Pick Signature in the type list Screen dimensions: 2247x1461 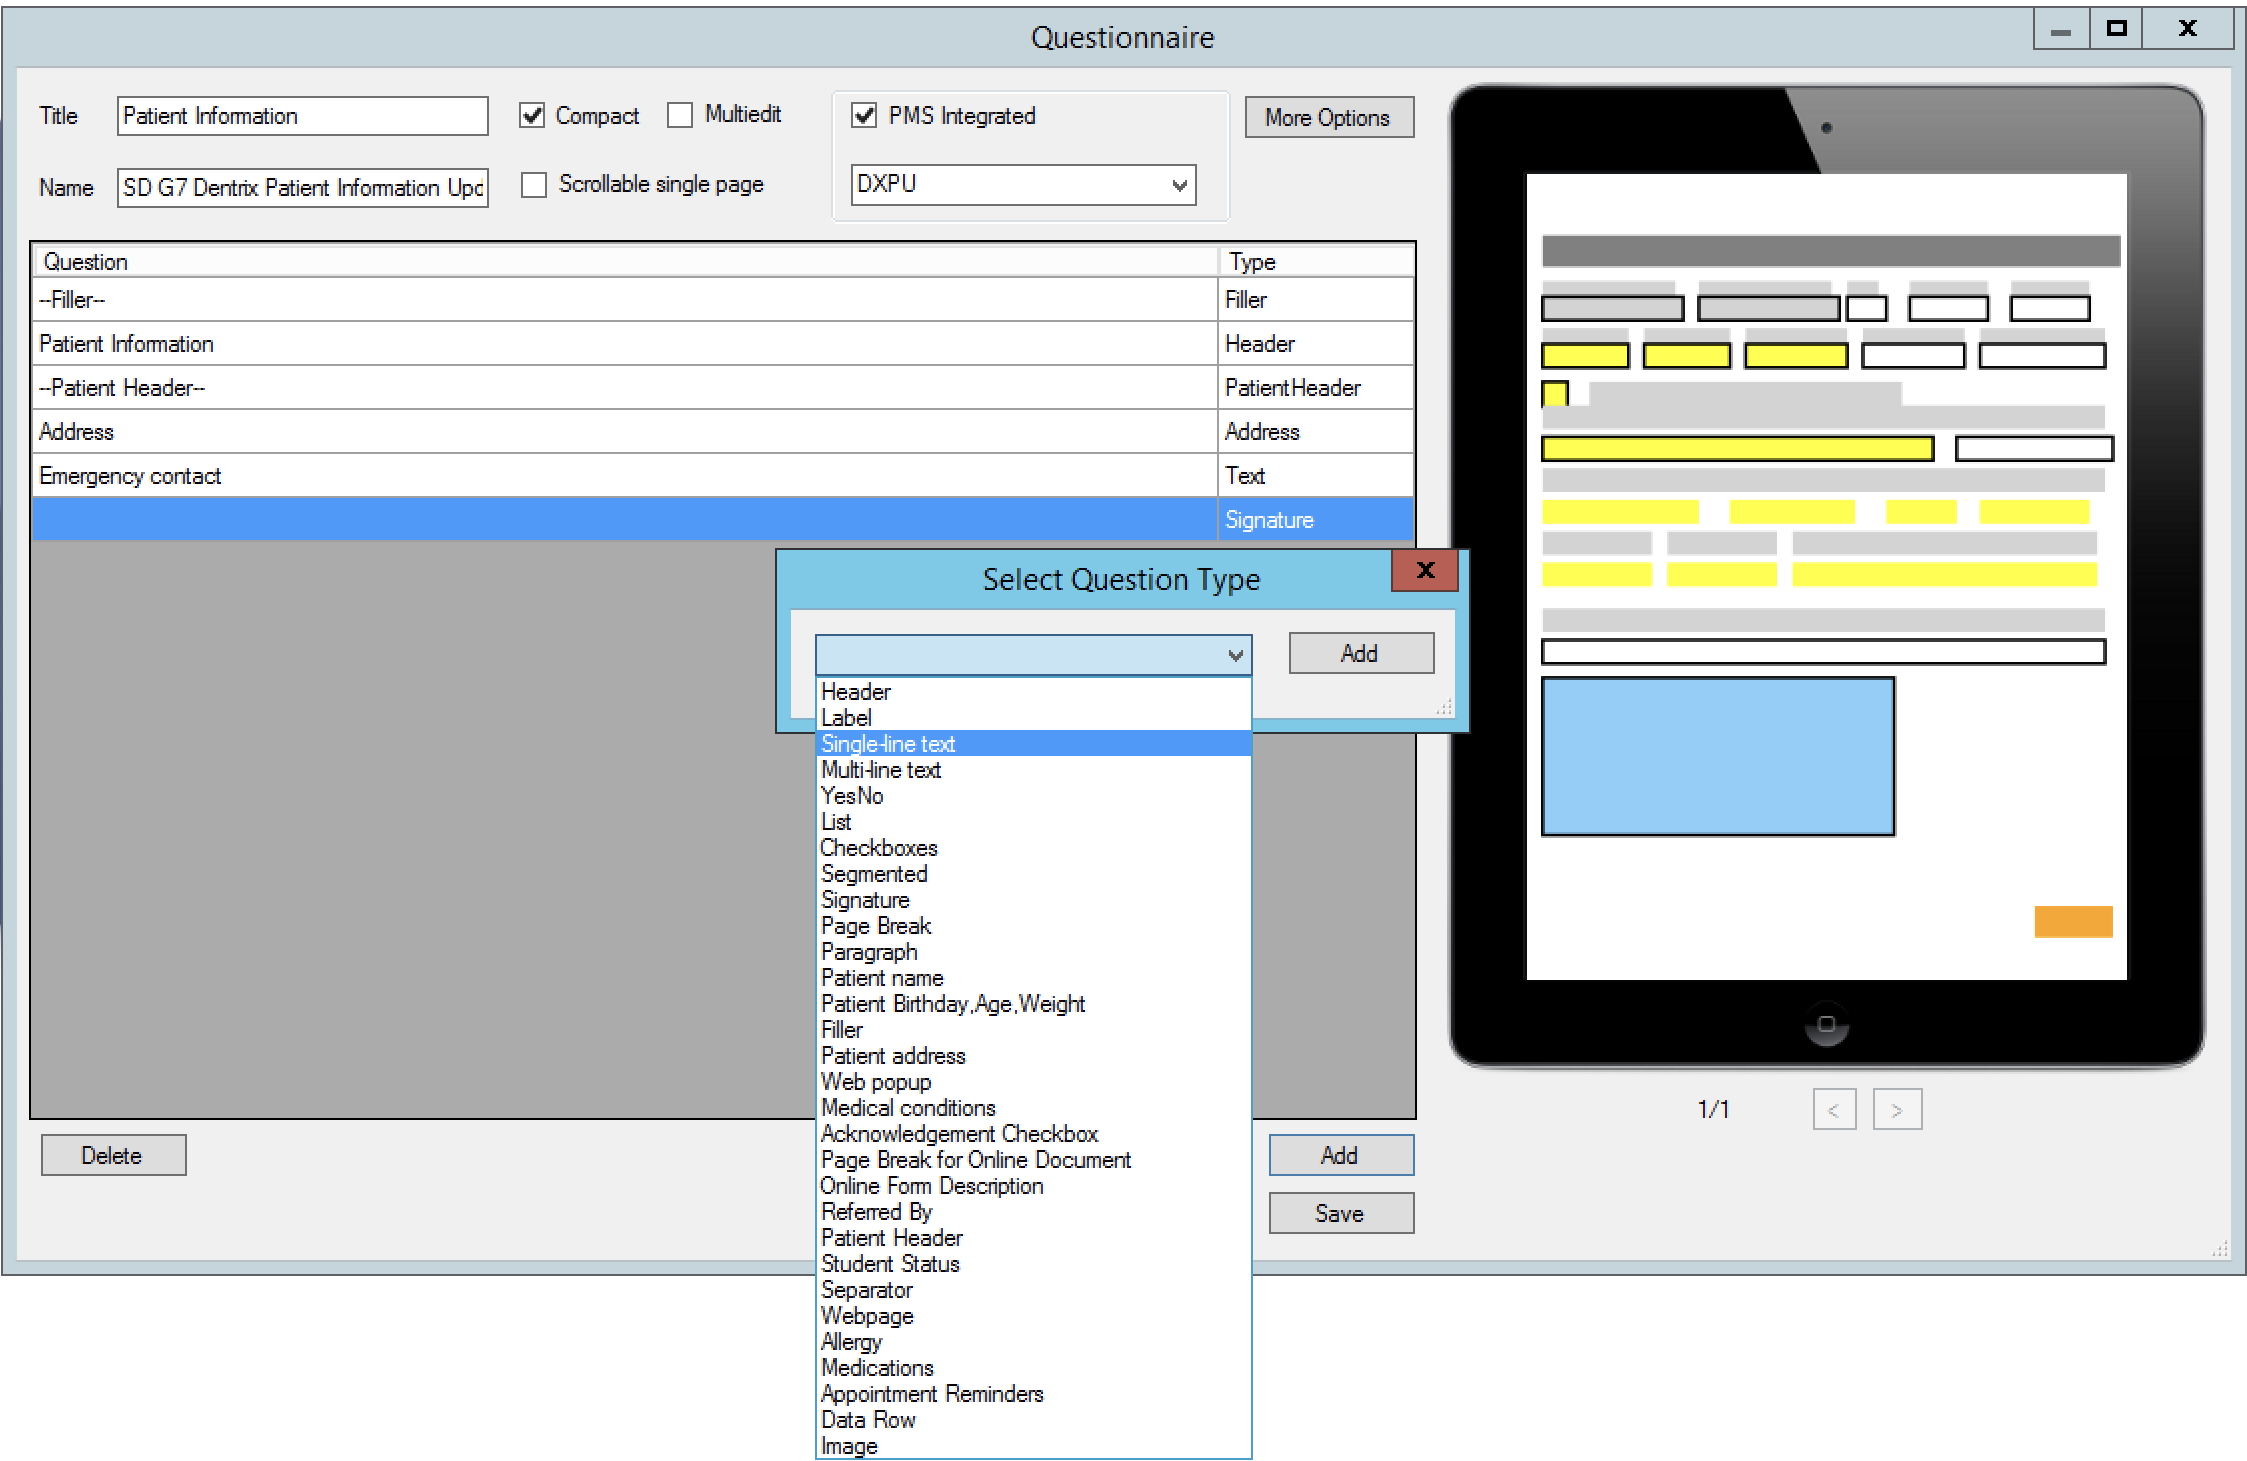[1033, 900]
